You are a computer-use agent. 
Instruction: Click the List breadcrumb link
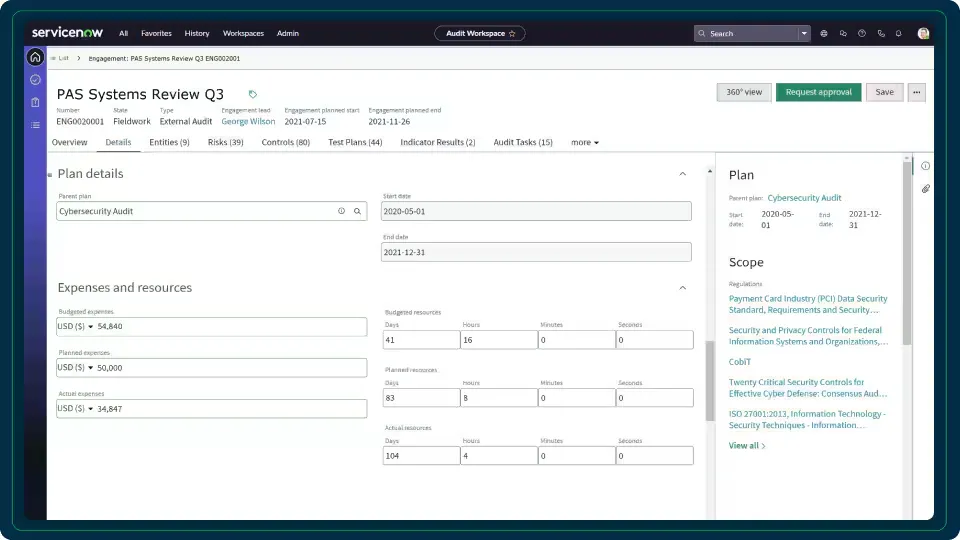[x=63, y=58]
